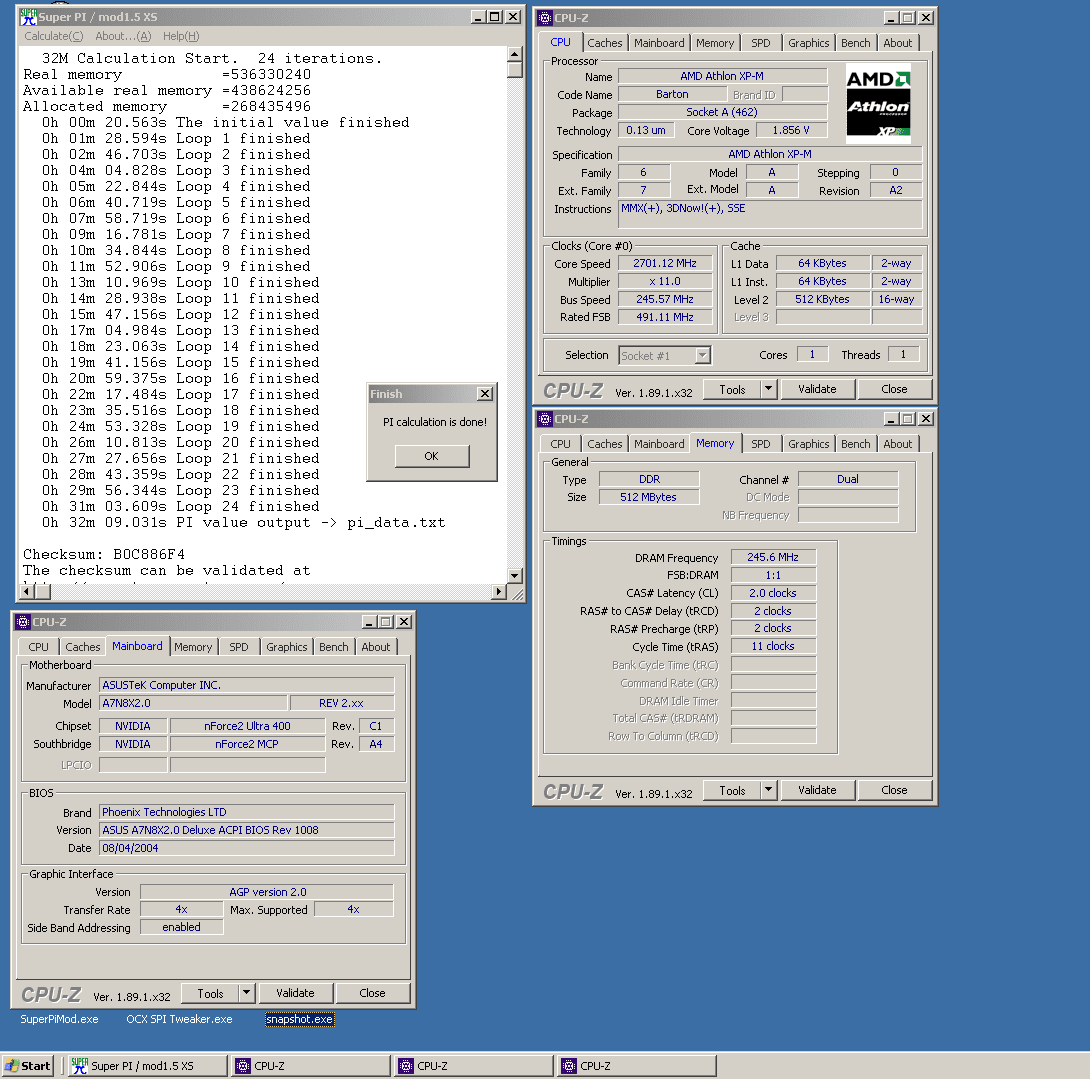Viewport: 1090px width, 1079px height.
Task: Open the Help menu in Super PI
Action: (181, 36)
